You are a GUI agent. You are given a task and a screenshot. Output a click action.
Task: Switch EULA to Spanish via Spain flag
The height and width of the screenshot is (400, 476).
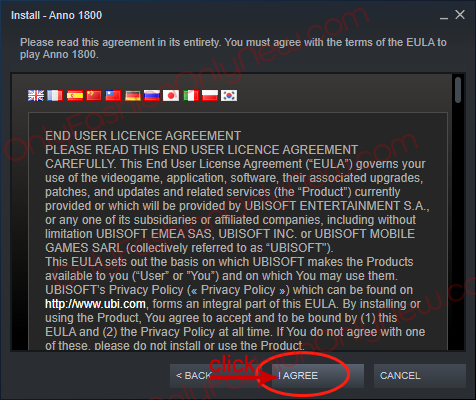[x=75, y=96]
